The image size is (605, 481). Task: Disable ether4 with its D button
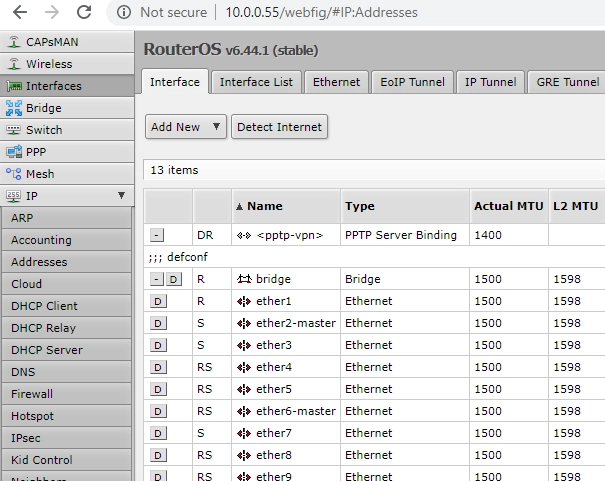pyautogui.click(x=158, y=367)
